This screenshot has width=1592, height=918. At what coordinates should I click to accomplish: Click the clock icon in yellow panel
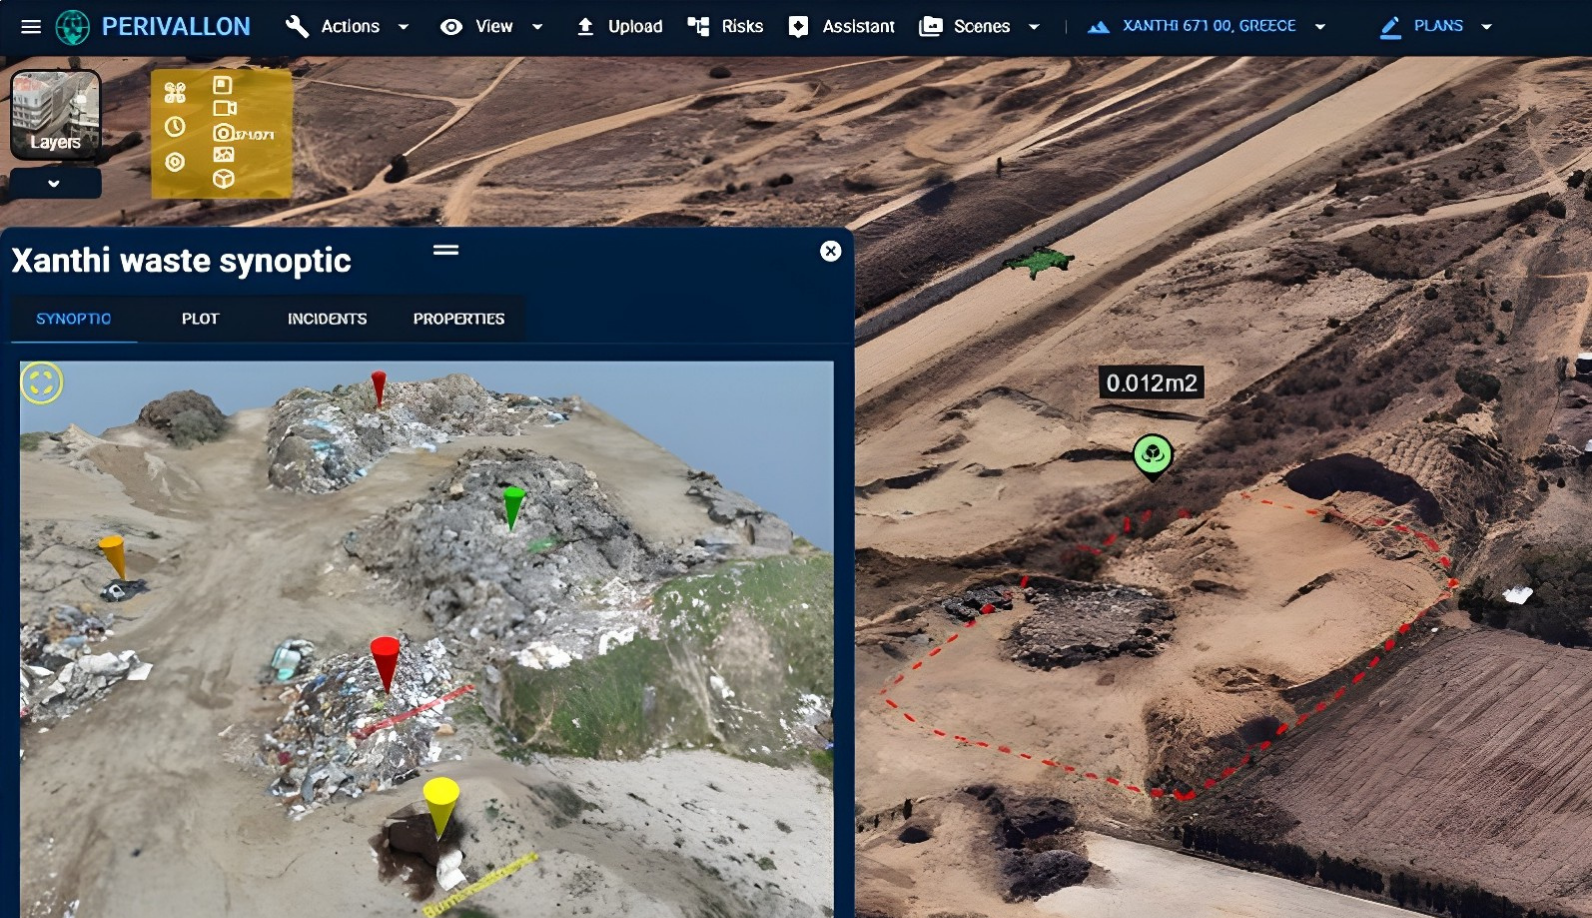(175, 127)
